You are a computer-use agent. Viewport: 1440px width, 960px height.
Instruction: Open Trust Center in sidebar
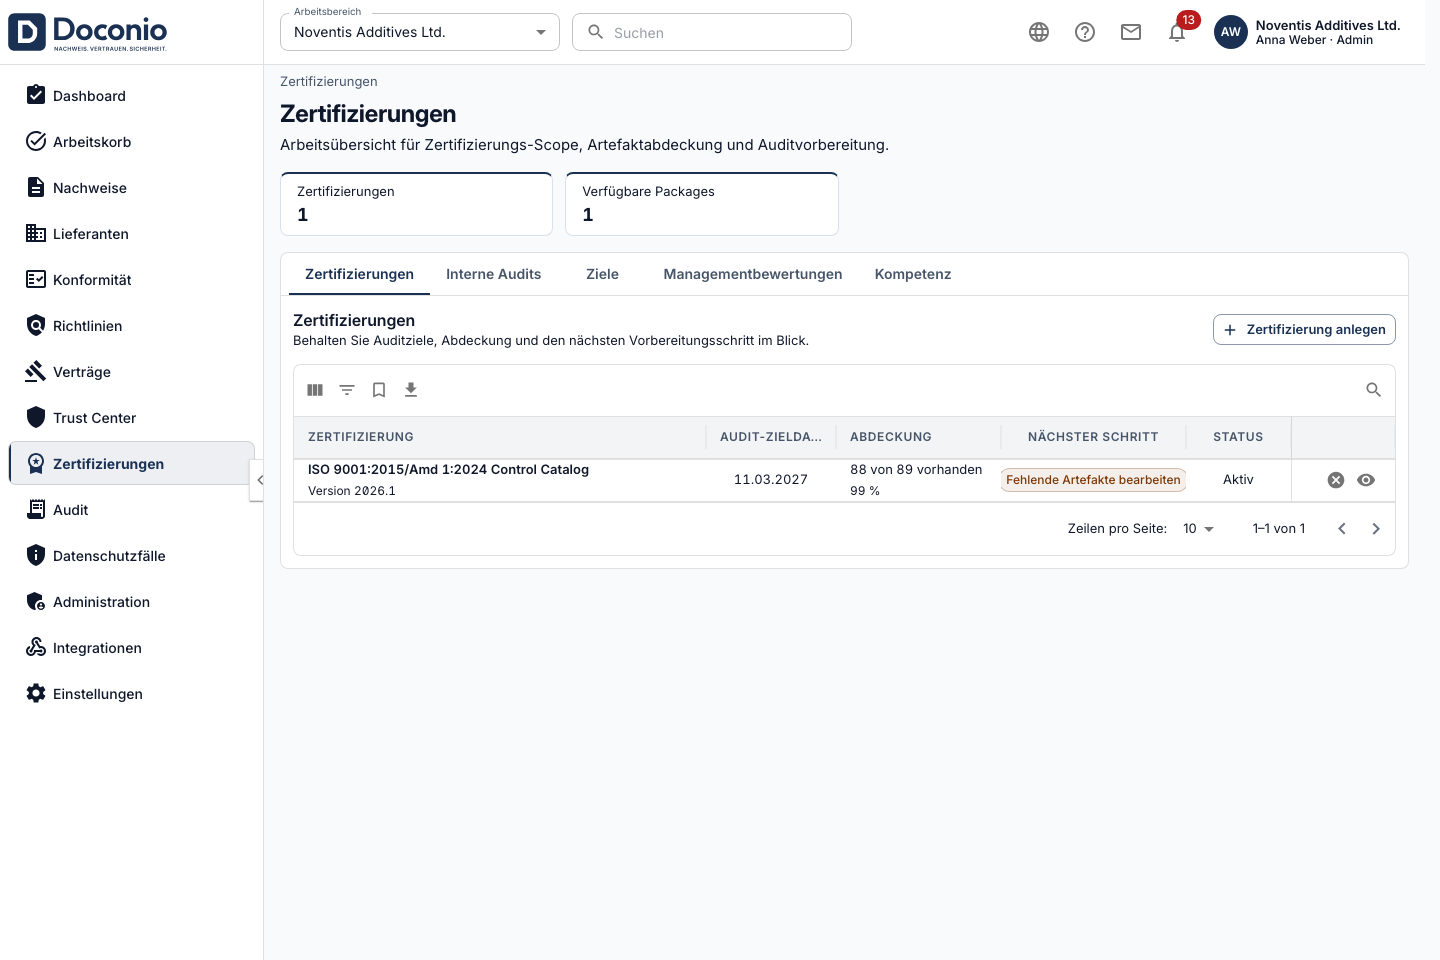click(x=131, y=418)
